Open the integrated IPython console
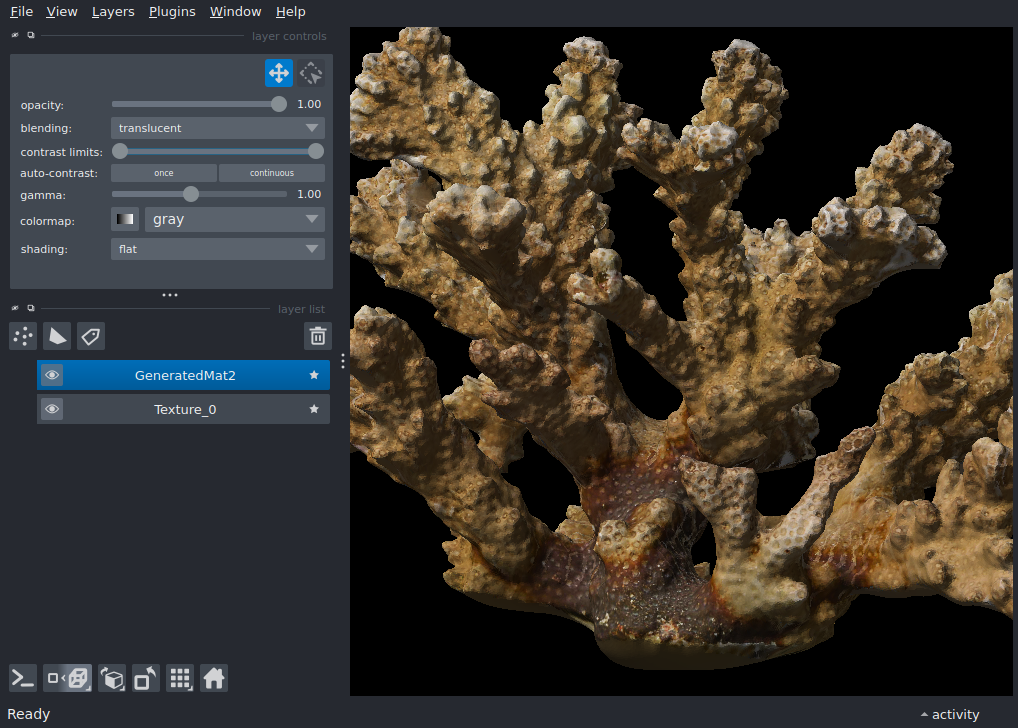The image size is (1018, 728). click(22, 678)
